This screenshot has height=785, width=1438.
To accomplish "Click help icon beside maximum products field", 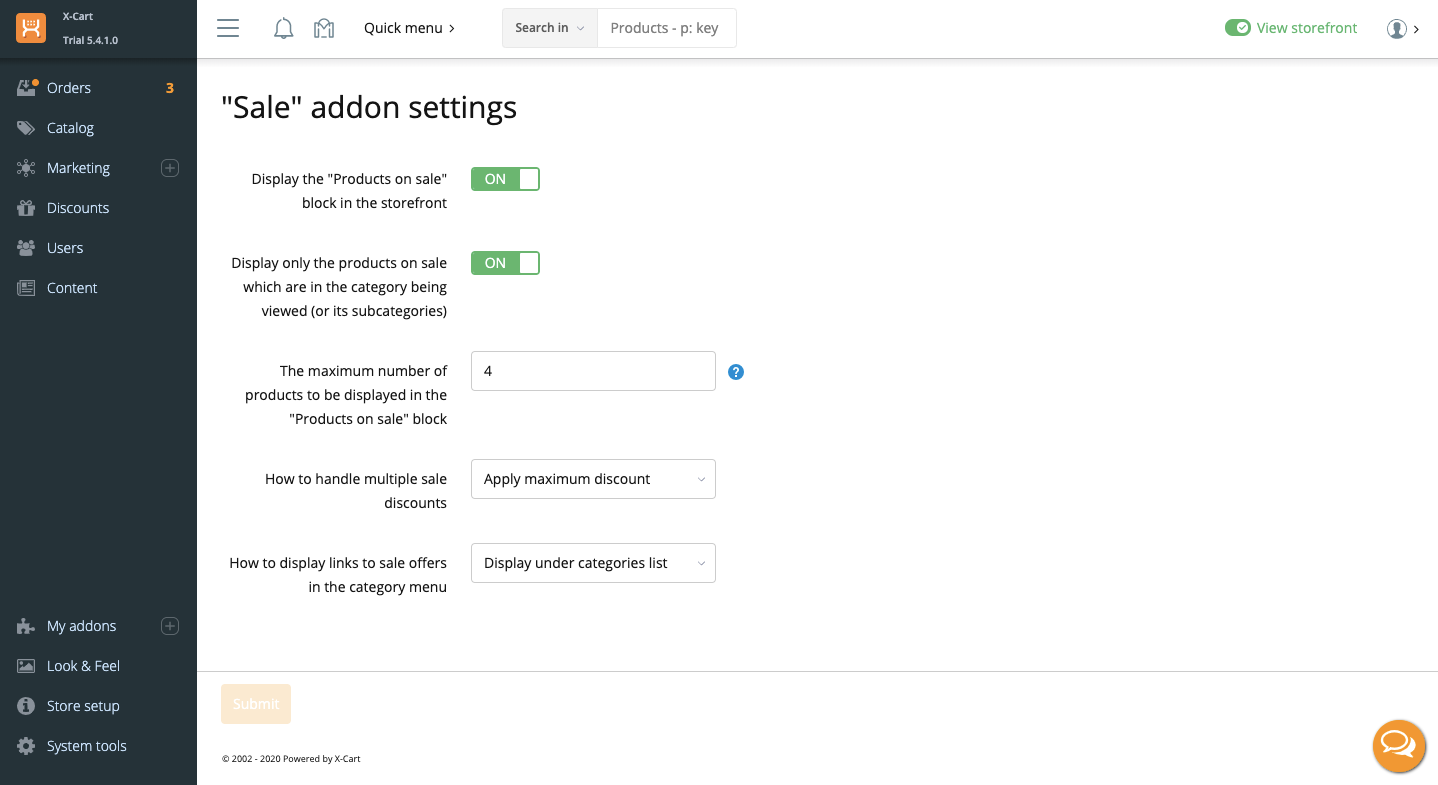I will [x=736, y=372].
